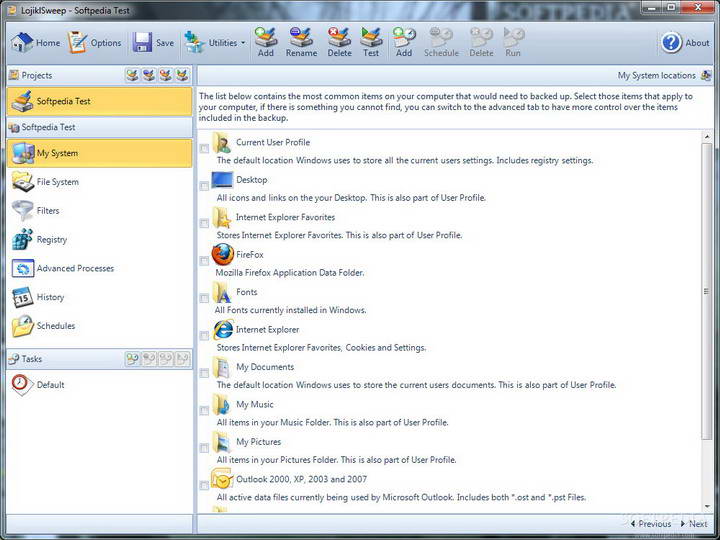The width and height of the screenshot is (720, 540).
Task: Check the Desktop checkbox
Action: 204,186
